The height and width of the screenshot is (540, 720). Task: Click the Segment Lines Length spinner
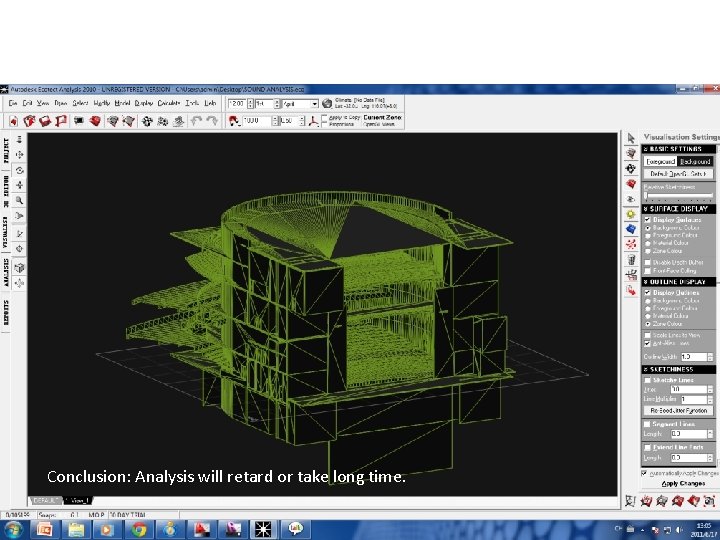click(710, 434)
